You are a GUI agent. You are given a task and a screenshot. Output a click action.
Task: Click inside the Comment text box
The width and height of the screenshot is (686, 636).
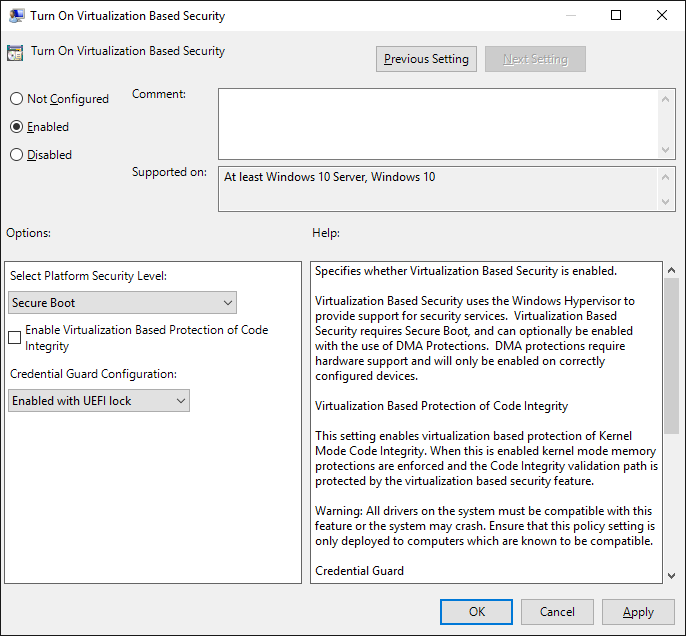438,123
